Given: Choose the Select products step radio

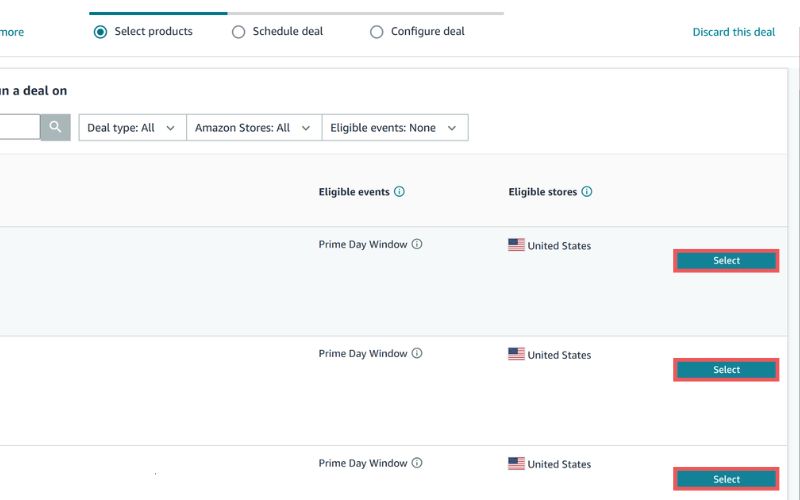Looking at the screenshot, I should tap(101, 32).
